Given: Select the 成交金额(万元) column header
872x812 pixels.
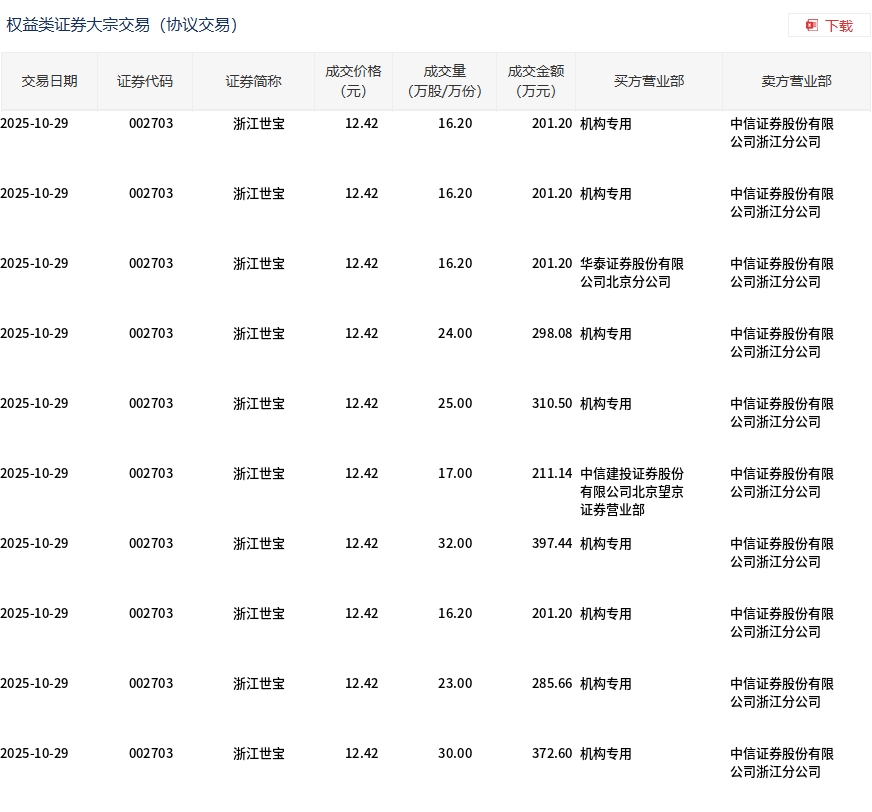Looking at the screenshot, I should point(536,81).
